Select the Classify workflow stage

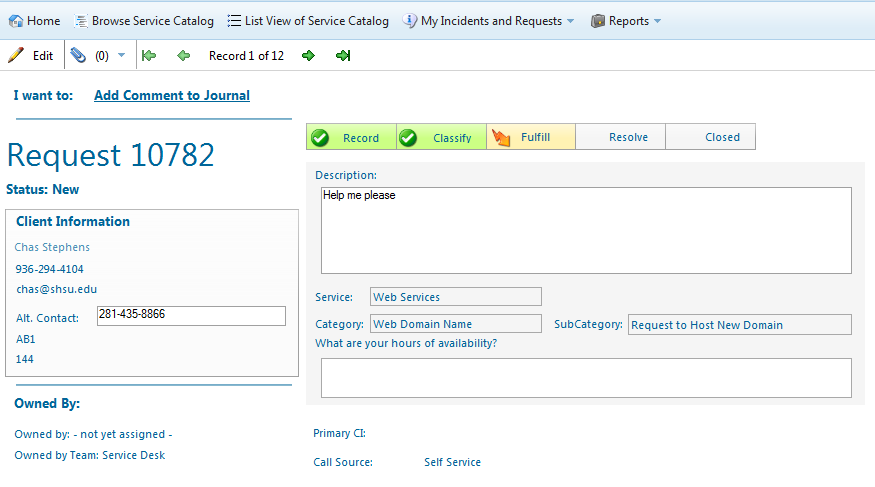(441, 137)
